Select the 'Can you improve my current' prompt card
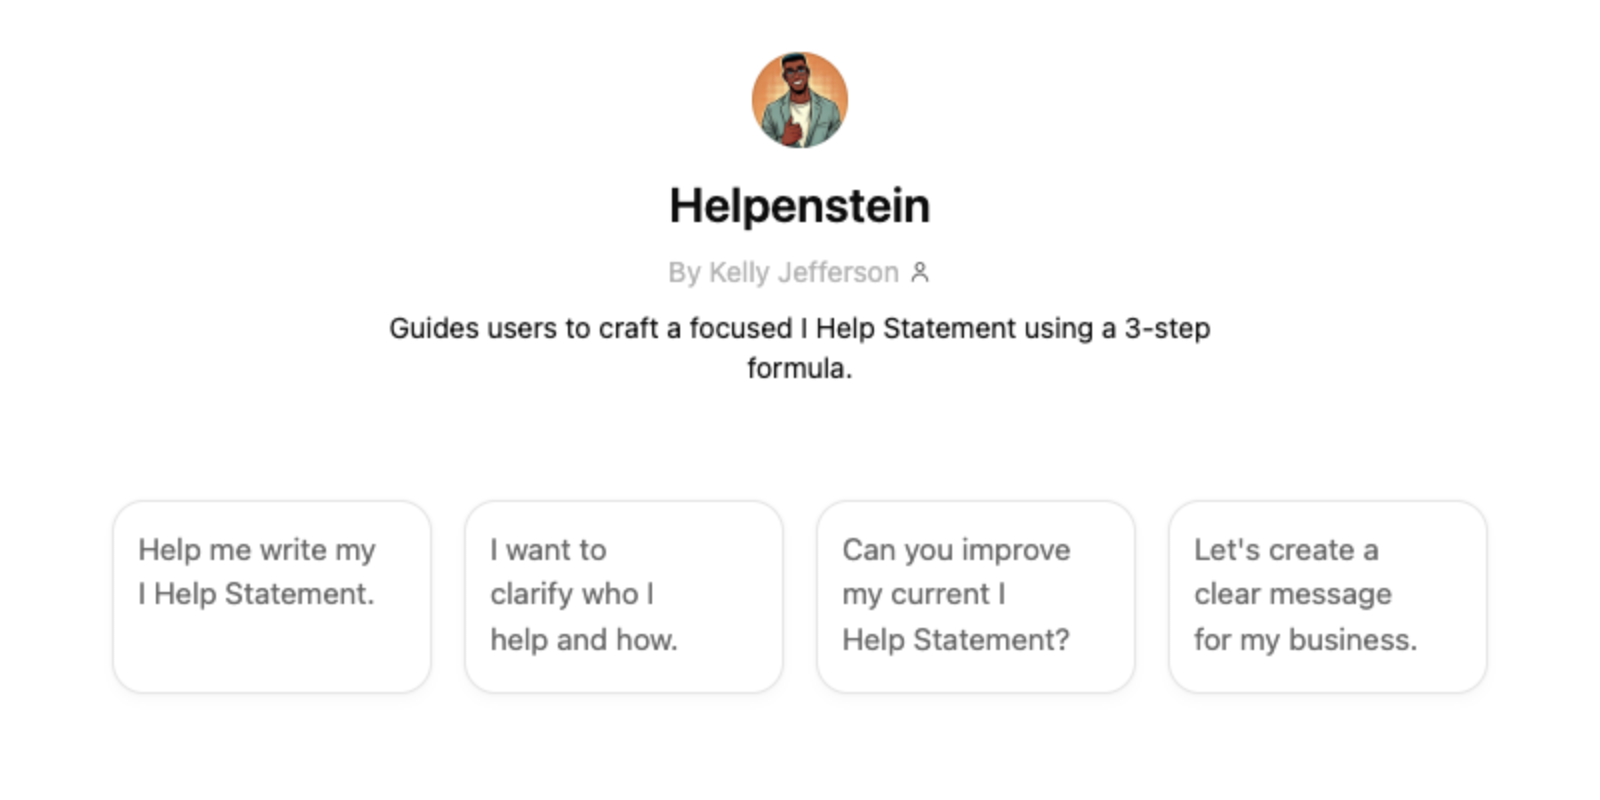 976,597
